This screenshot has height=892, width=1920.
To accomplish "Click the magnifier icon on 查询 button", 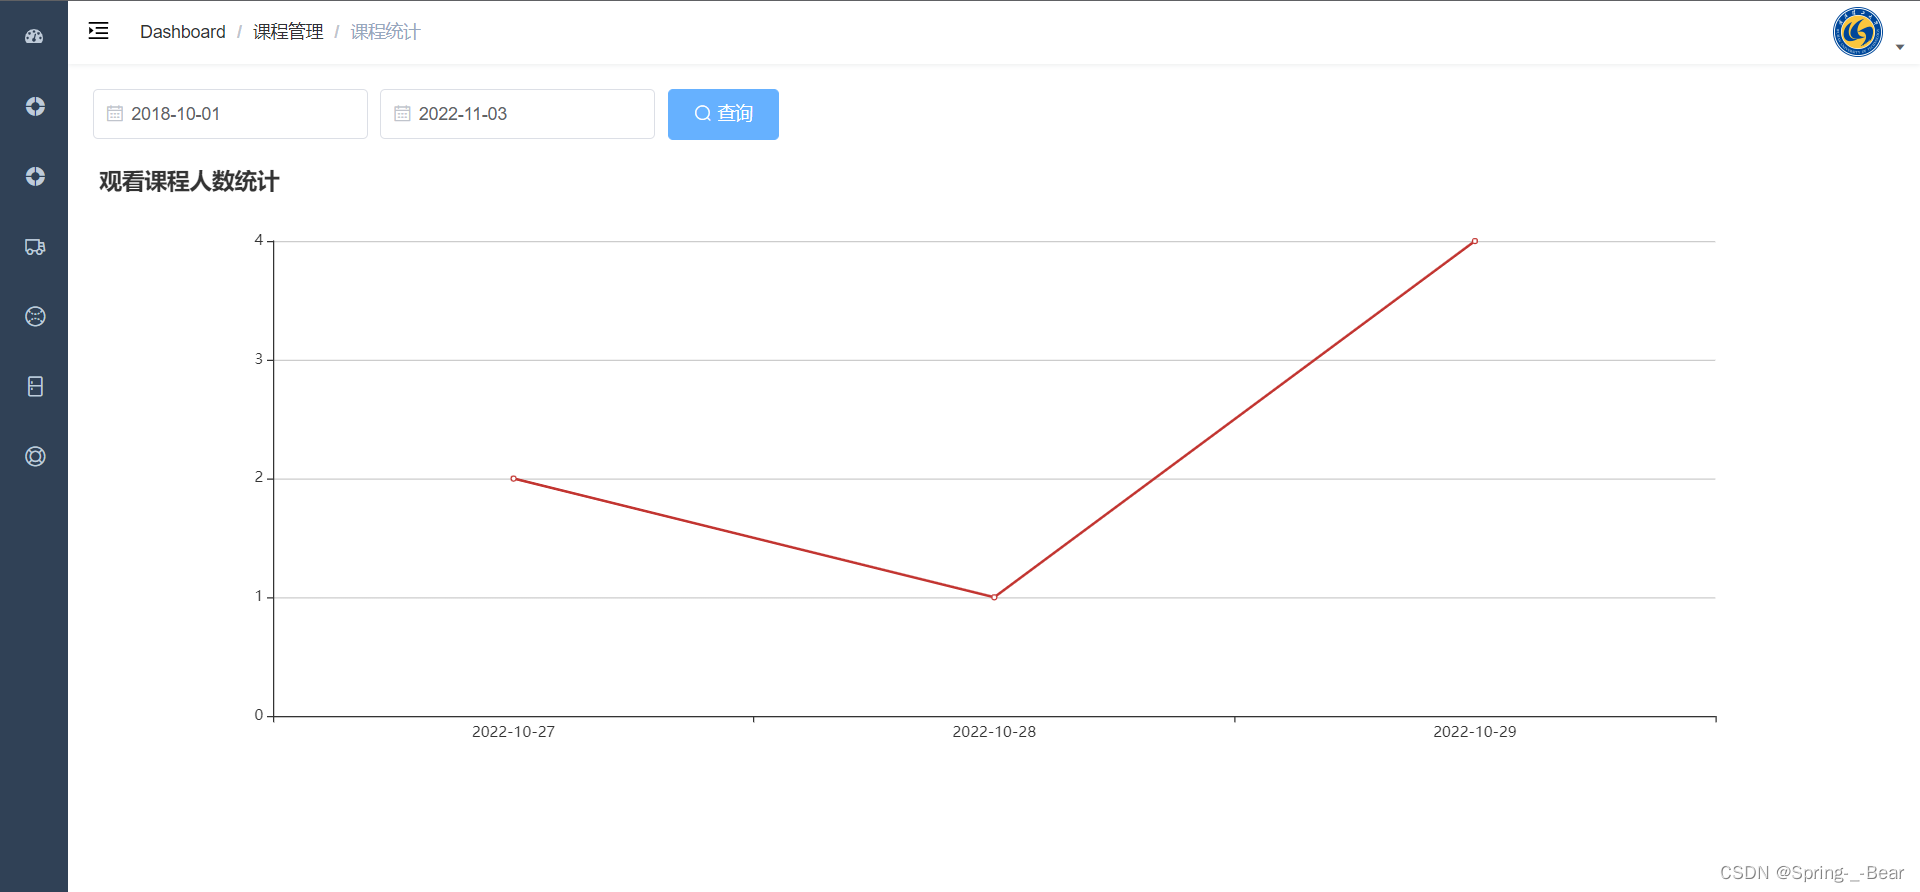I will (x=702, y=114).
